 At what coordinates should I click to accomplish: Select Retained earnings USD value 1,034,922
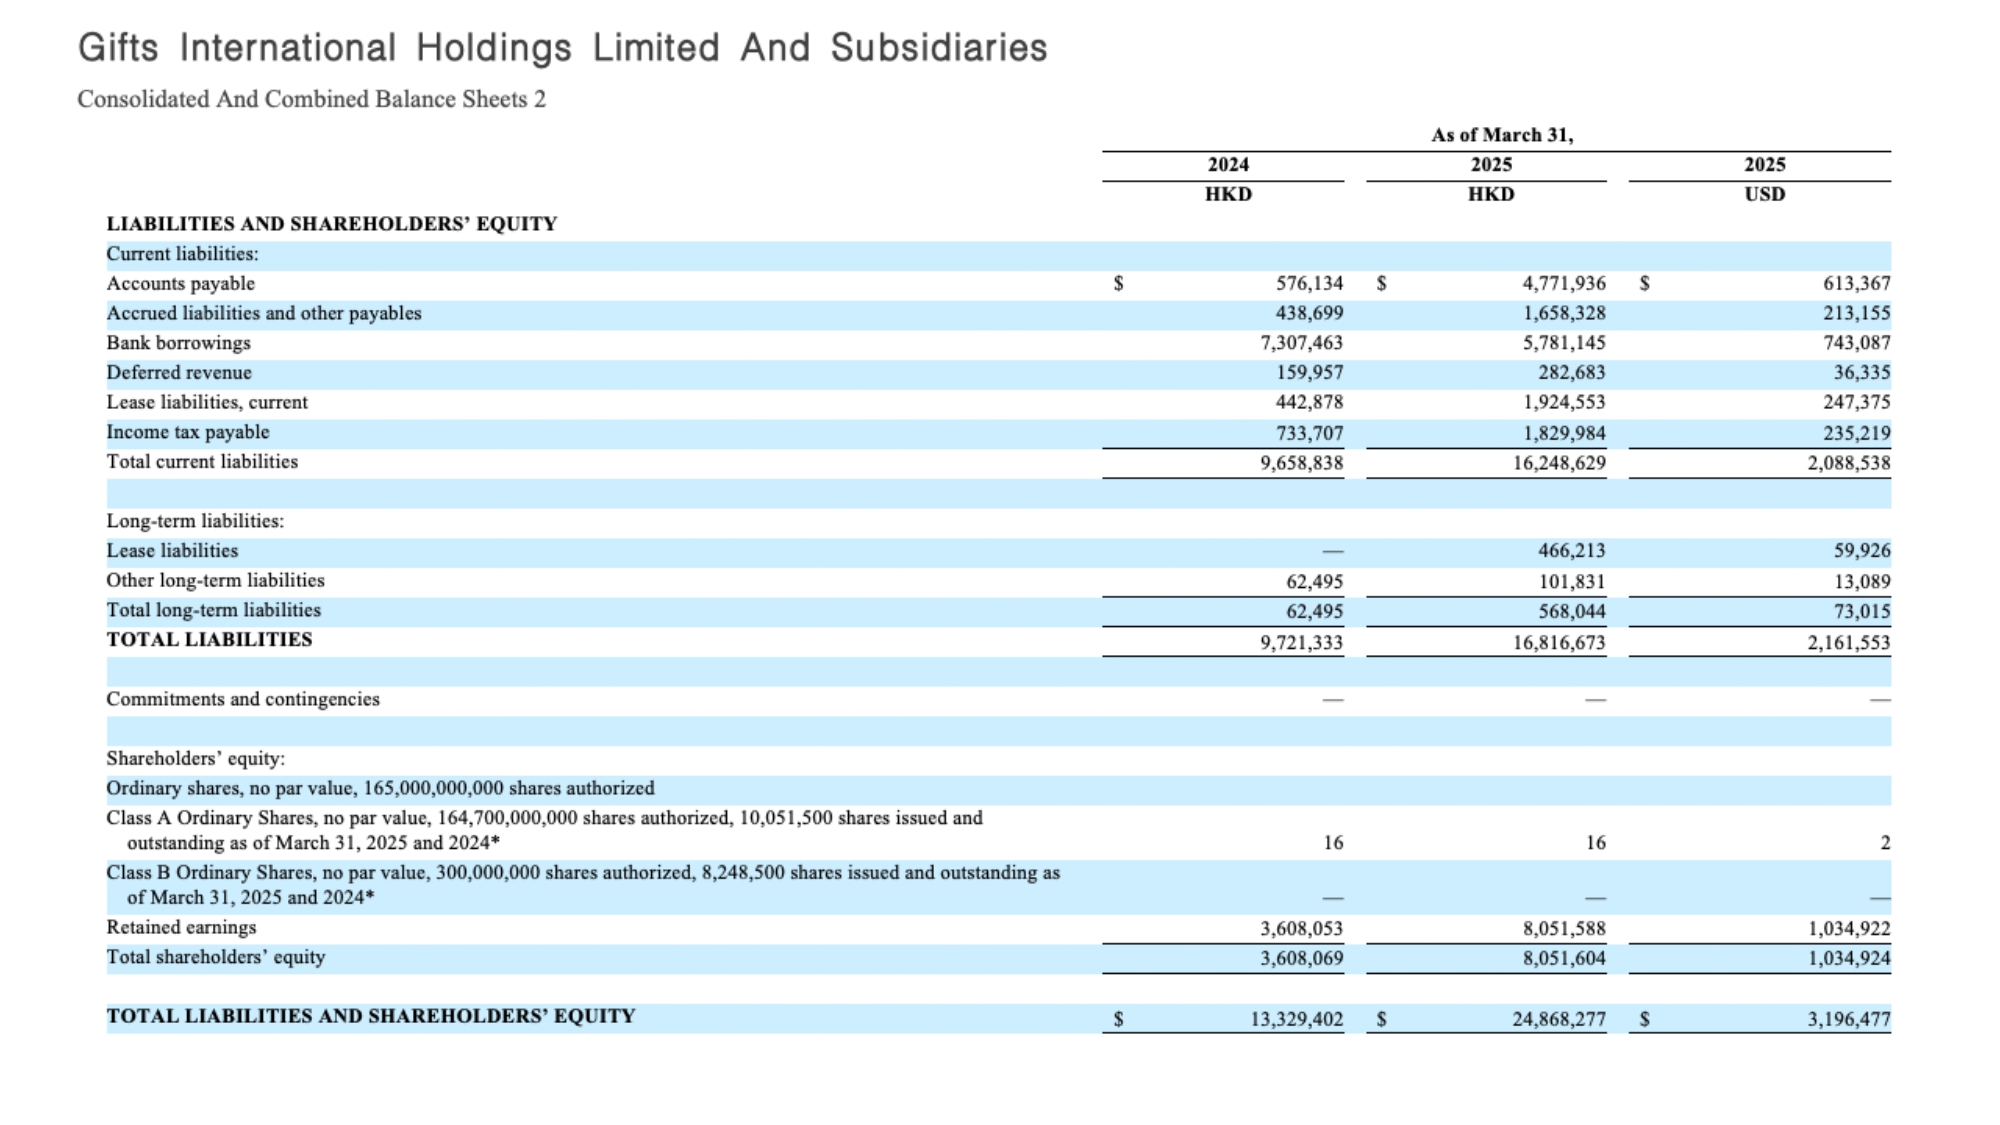click(1849, 929)
